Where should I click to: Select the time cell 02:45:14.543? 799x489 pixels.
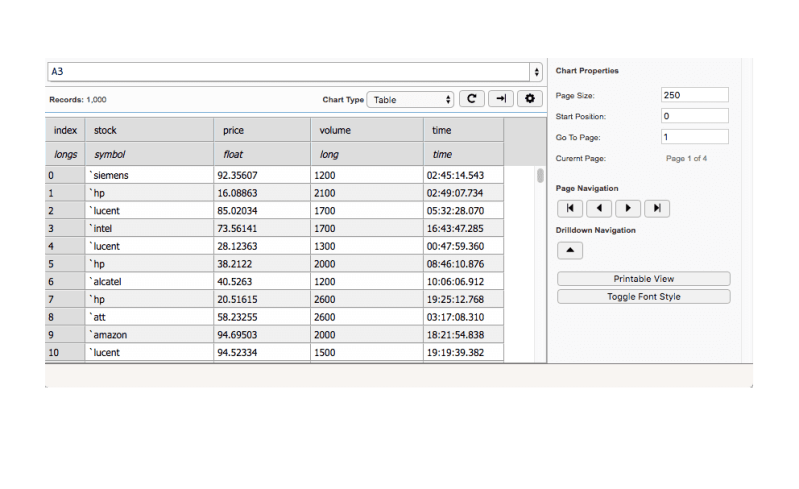(463, 175)
